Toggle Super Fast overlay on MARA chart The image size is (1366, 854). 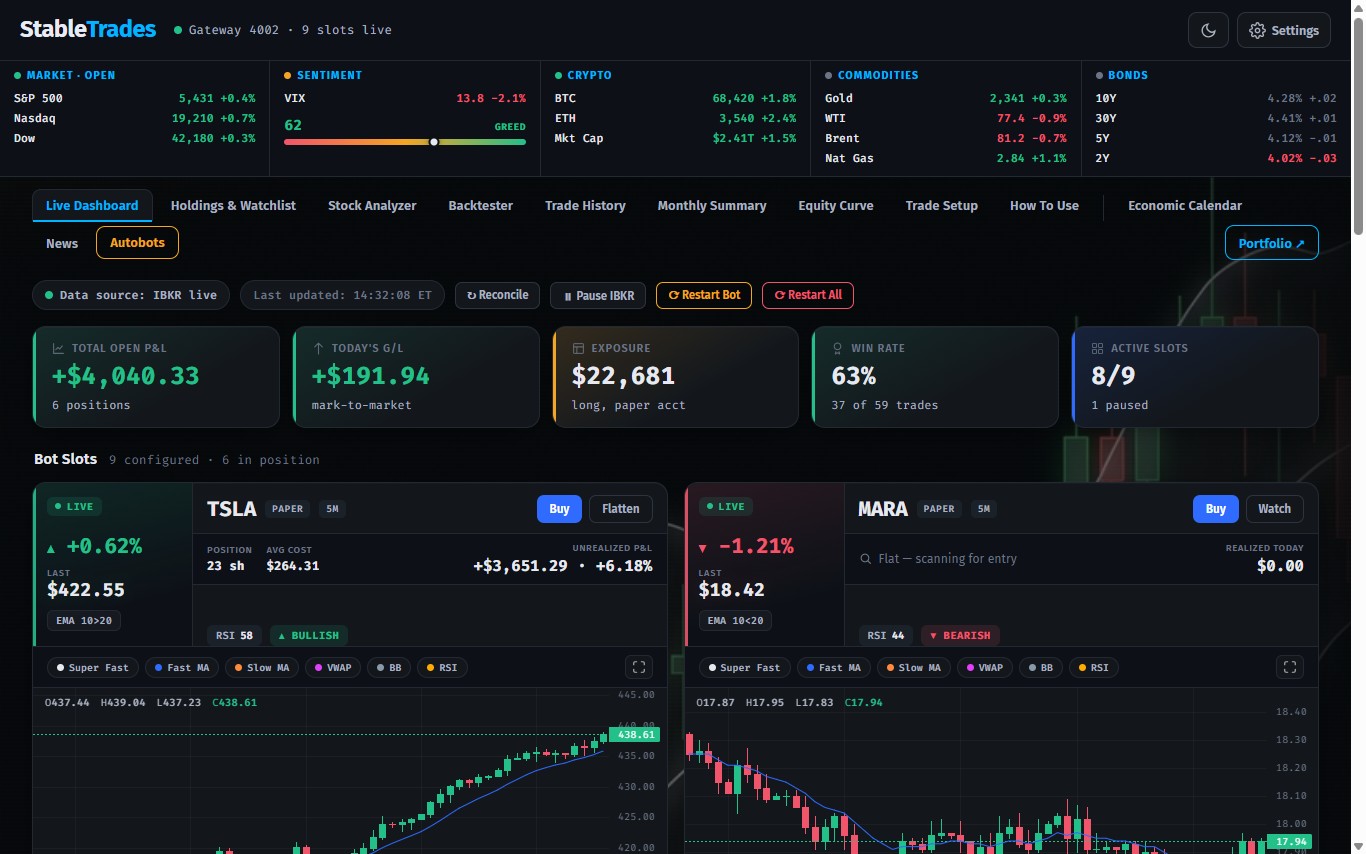(744, 667)
